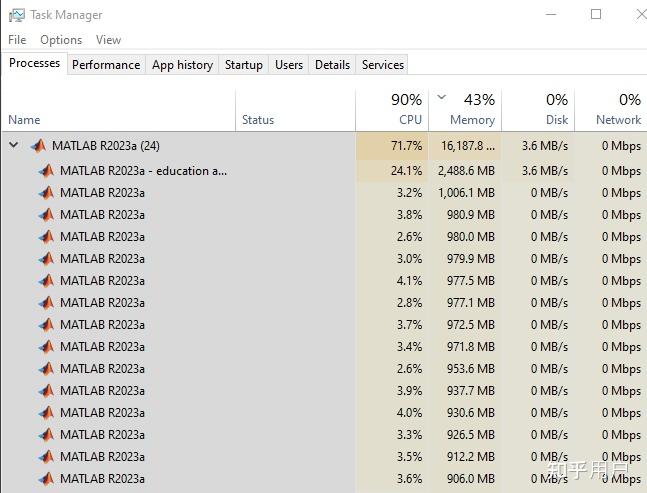Viewport: 647px width, 493px height.
Task: Select the Processes tab
Action: point(35,63)
